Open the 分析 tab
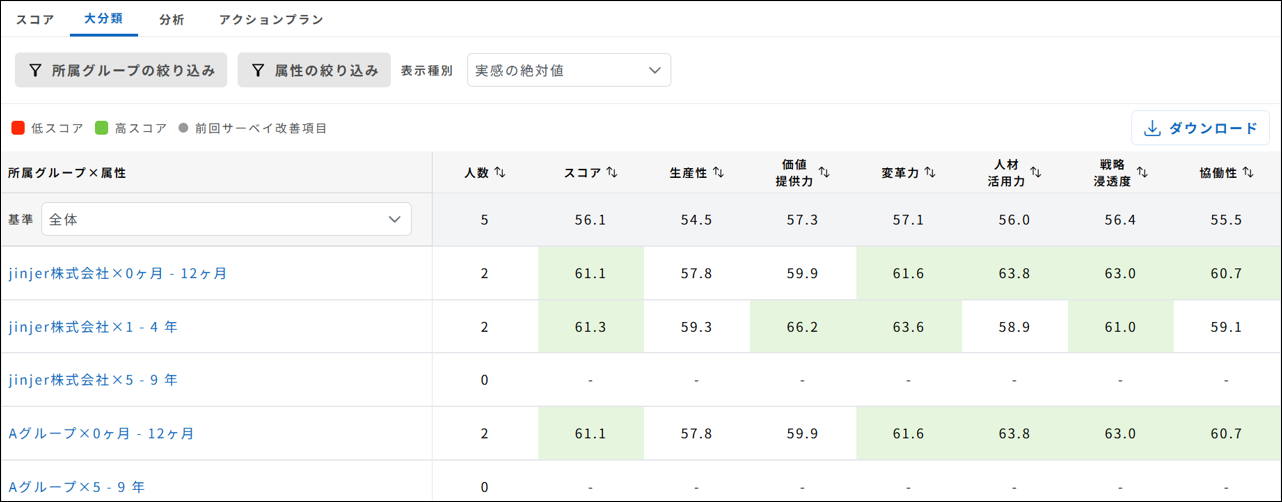This screenshot has width=1282, height=502. pyautogui.click(x=172, y=20)
